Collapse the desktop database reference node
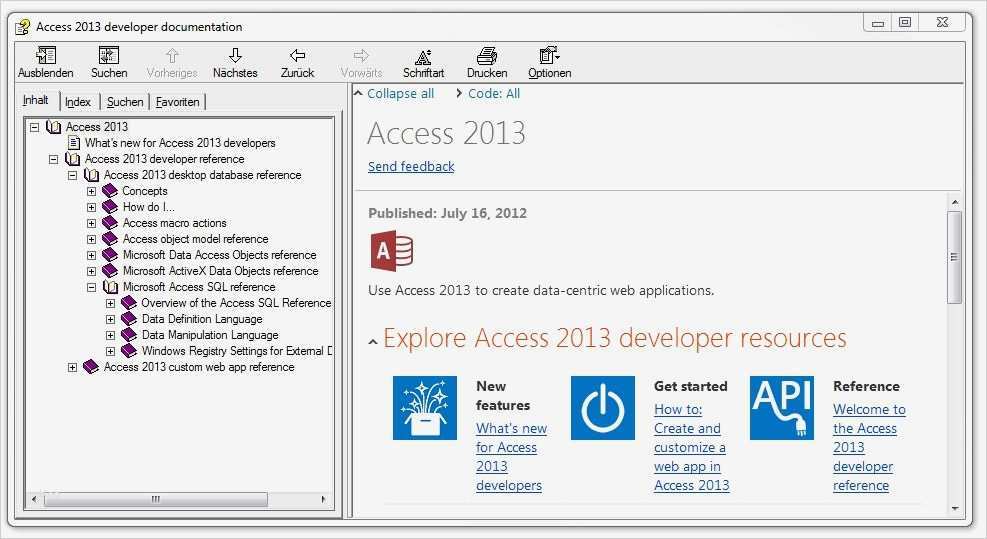This screenshot has width=987, height=539. click(72, 175)
